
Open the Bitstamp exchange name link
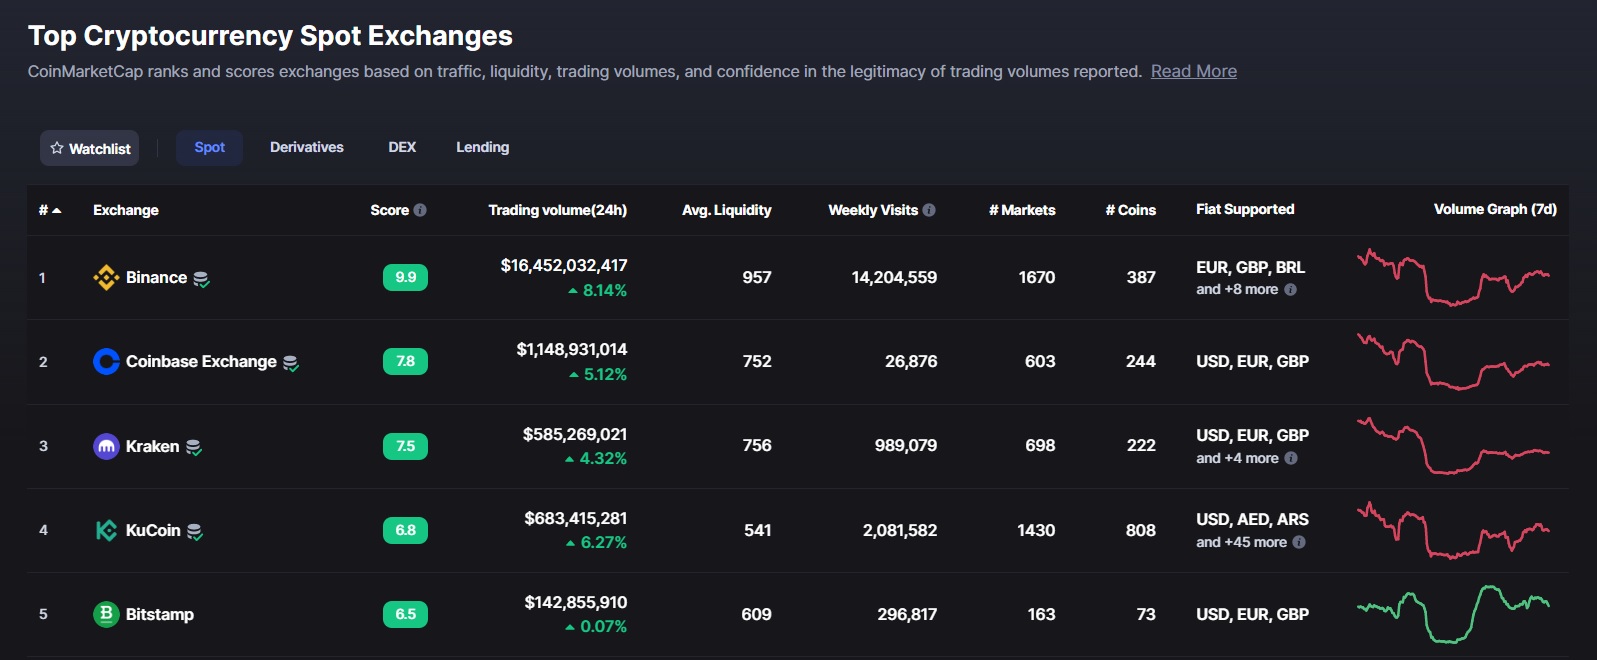(x=160, y=614)
